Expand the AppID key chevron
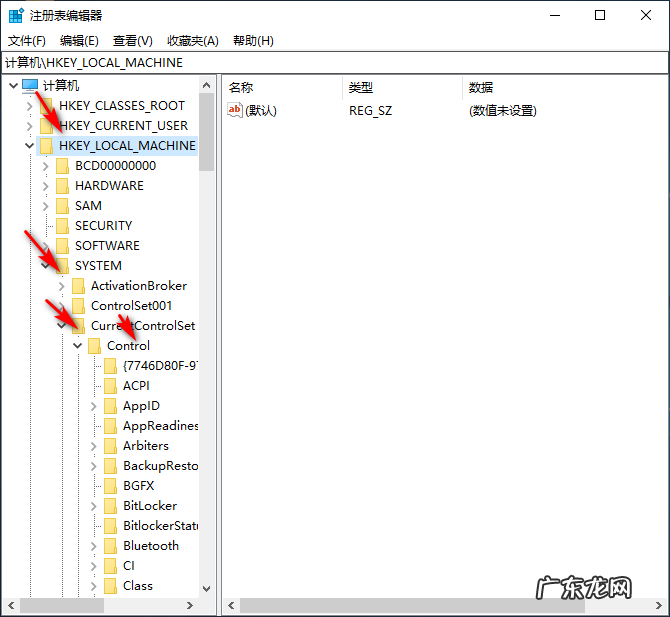670x617 pixels. 94,406
